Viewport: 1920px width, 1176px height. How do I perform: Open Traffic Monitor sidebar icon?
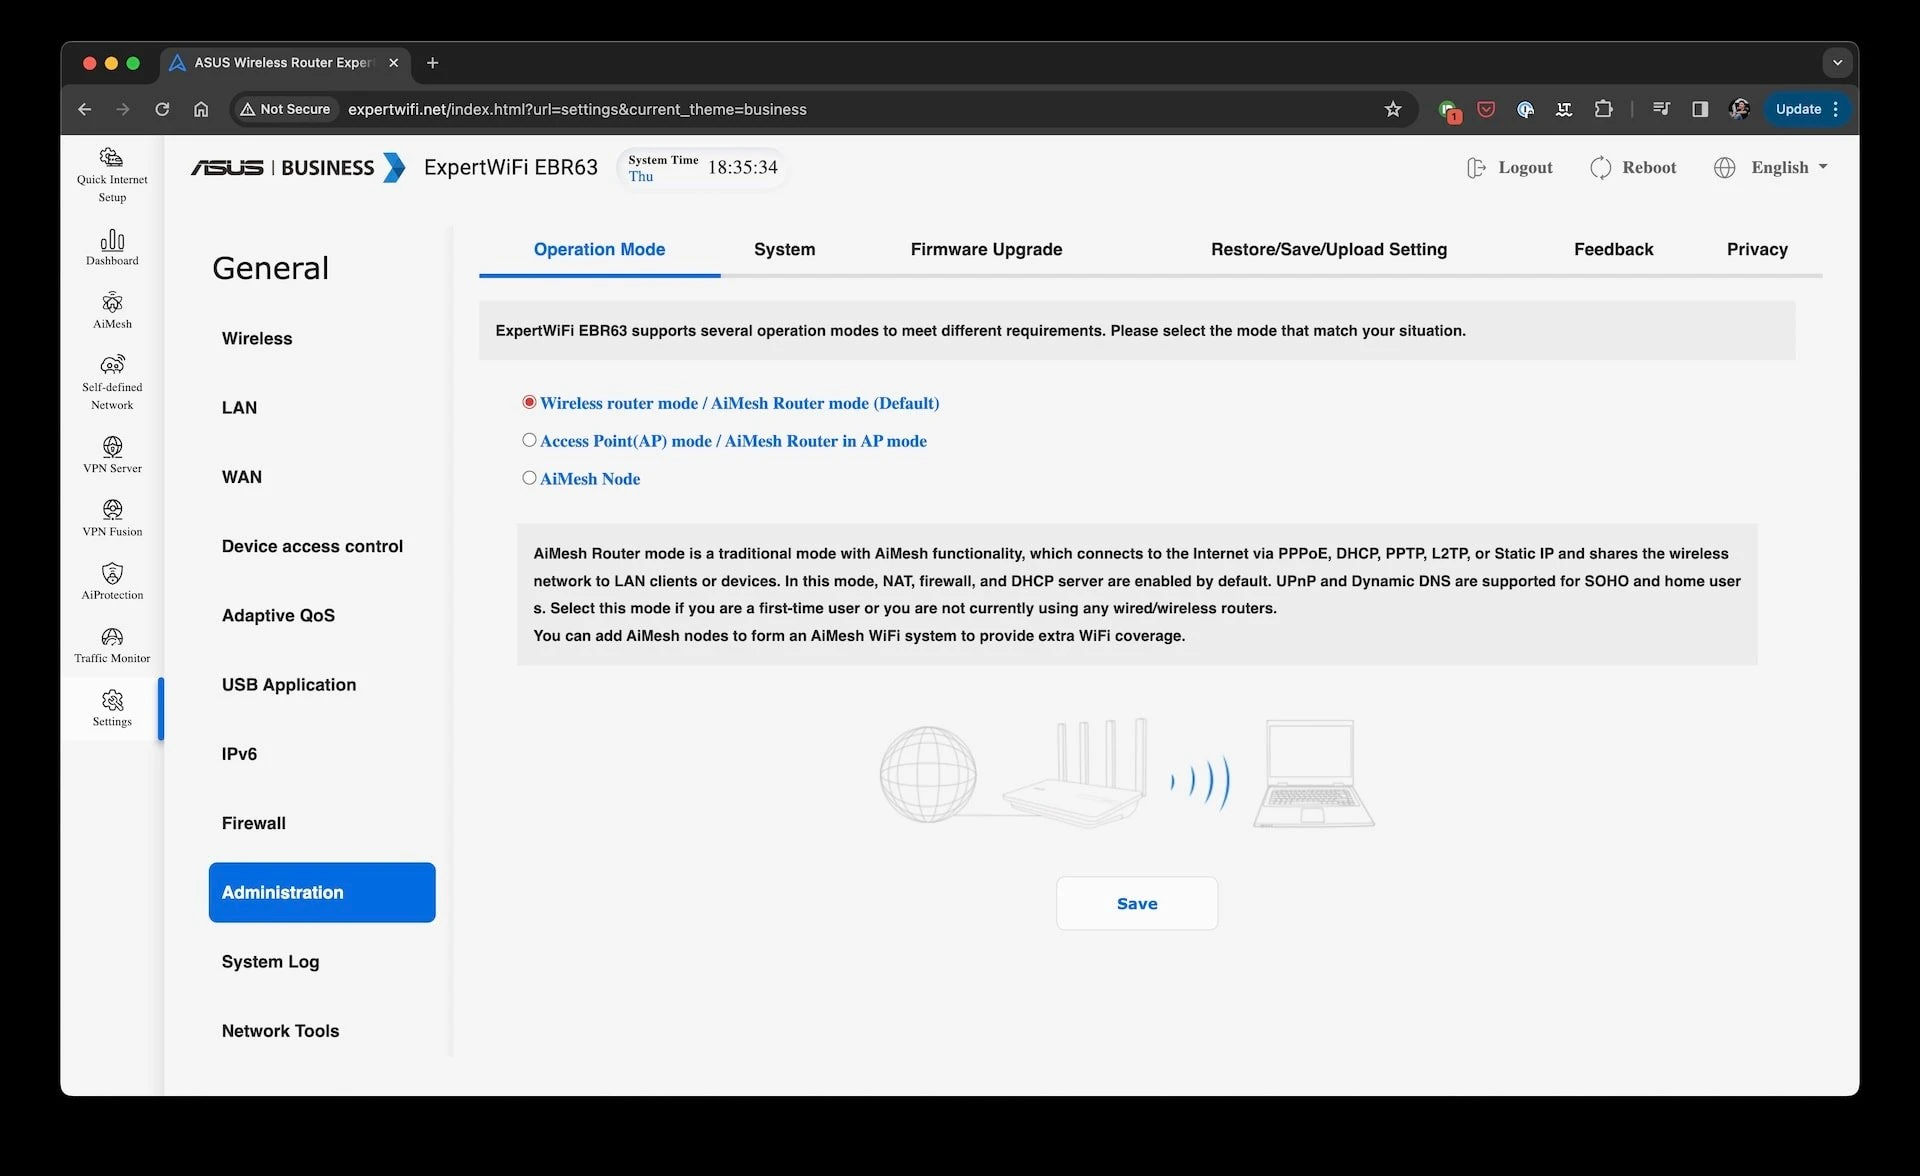pyautogui.click(x=112, y=644)
